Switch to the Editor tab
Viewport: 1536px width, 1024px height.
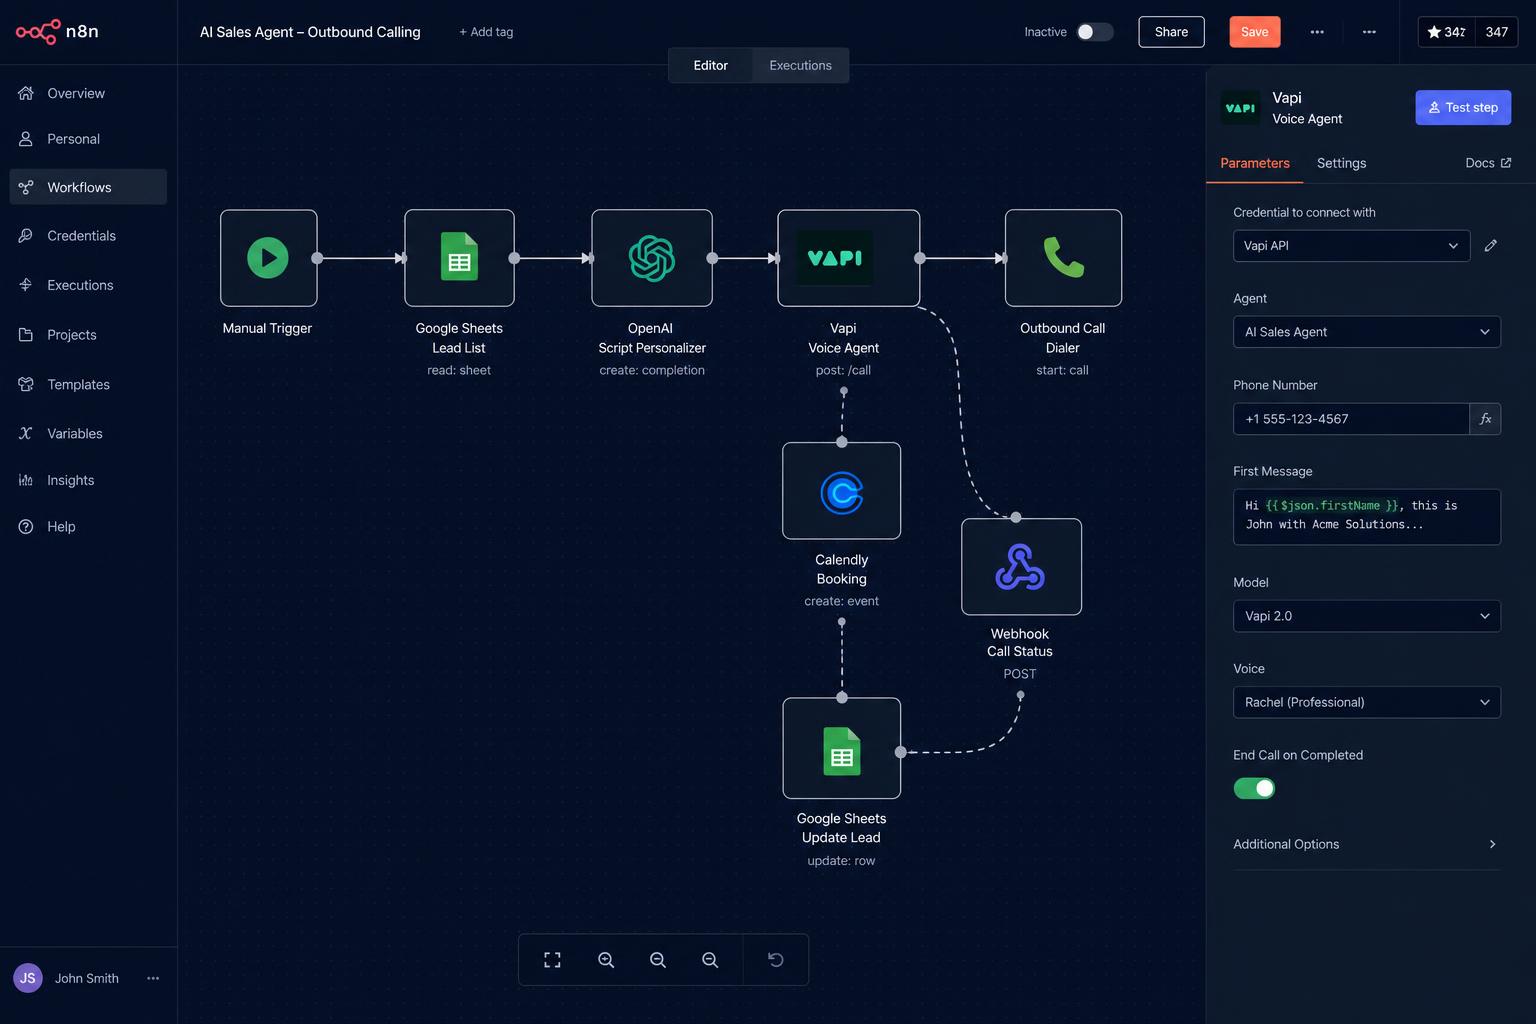pyautogui.click(x=710, y=65)
